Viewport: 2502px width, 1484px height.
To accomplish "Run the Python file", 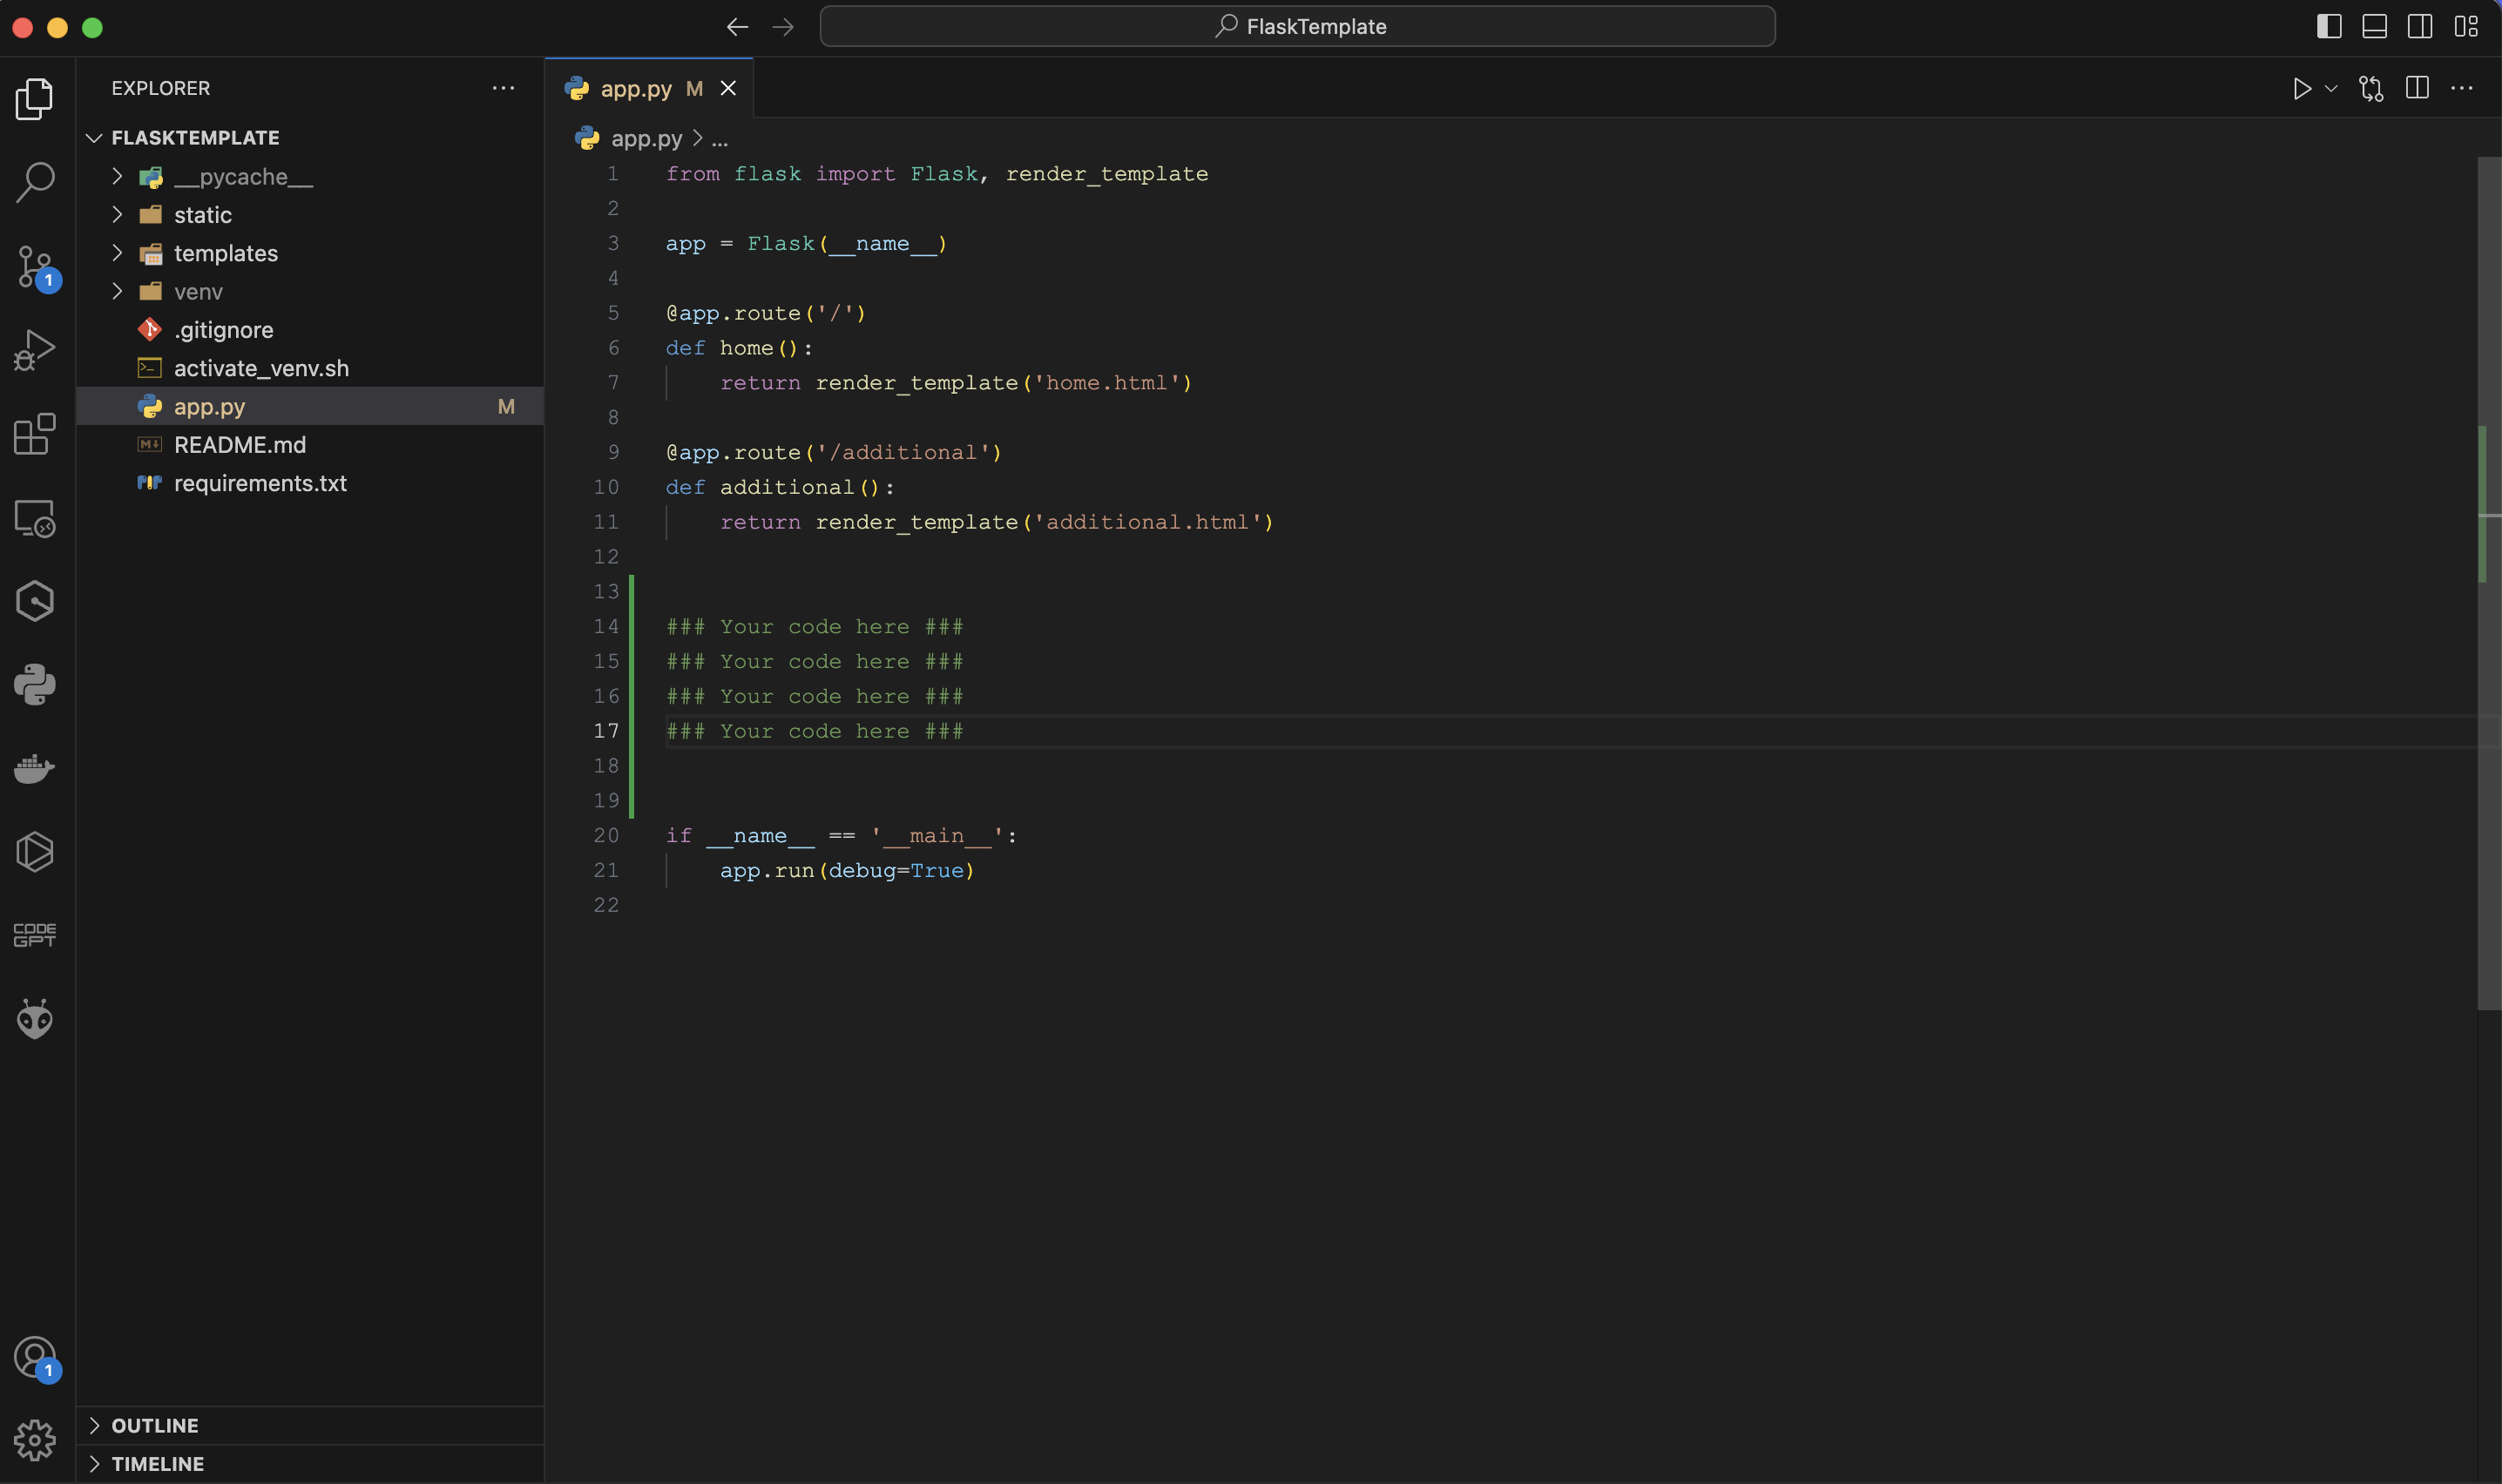I will point(2301,88).
